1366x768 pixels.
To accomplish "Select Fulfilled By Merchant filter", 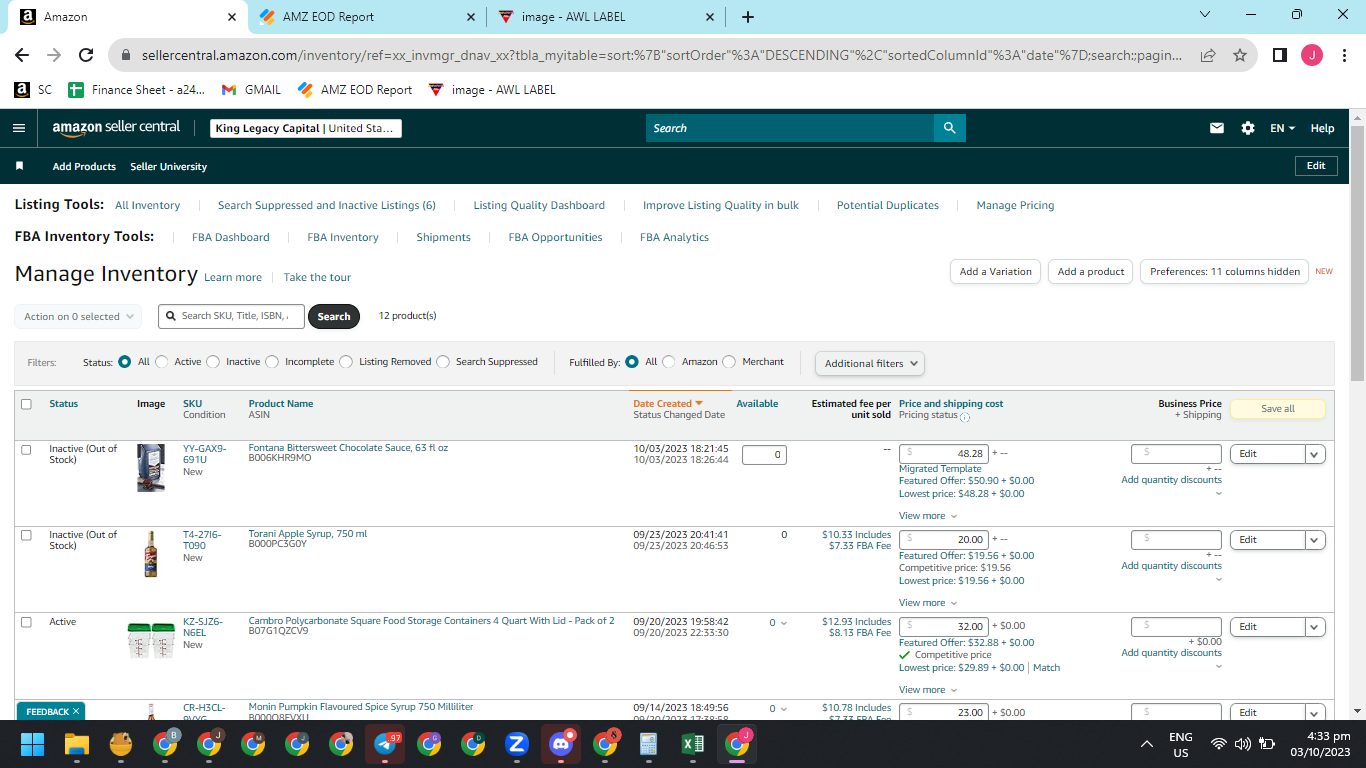I will (x=729, y=362).
